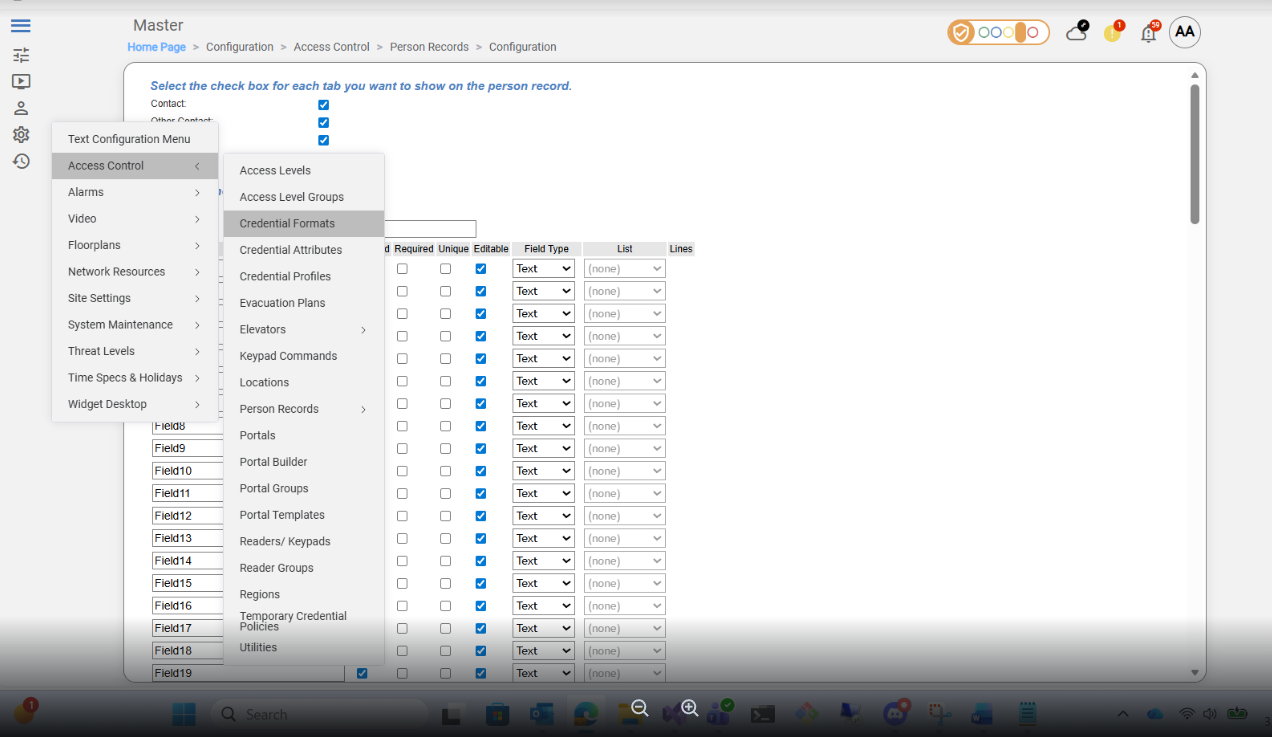Viewport: 1272px width, 737px height.
Task: Click the yellow warning alert icon
Action: (1112, 33)
